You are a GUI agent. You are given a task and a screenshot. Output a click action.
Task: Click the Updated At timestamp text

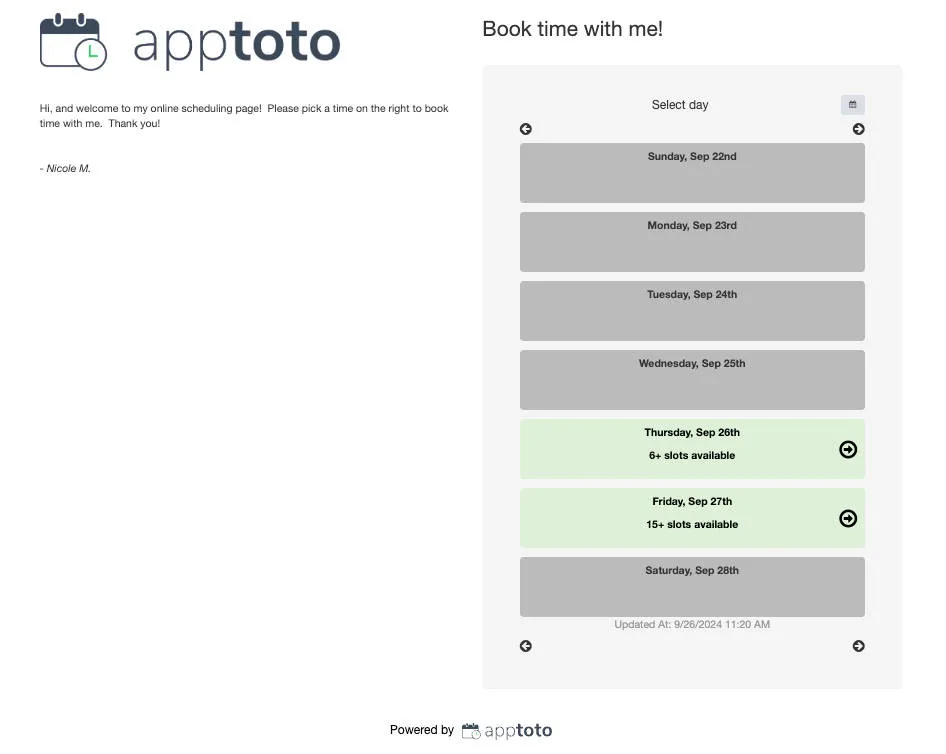point(692,623)
